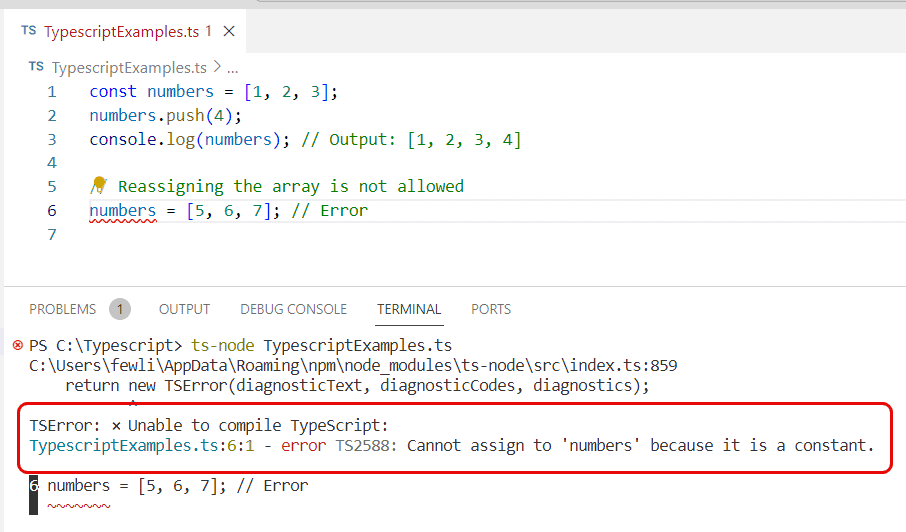Open the TypescriptExamples.ts breadcrumb item
The width and height of the screenshot is (906, 532).
pyautogui.click(x=129, y=68)
